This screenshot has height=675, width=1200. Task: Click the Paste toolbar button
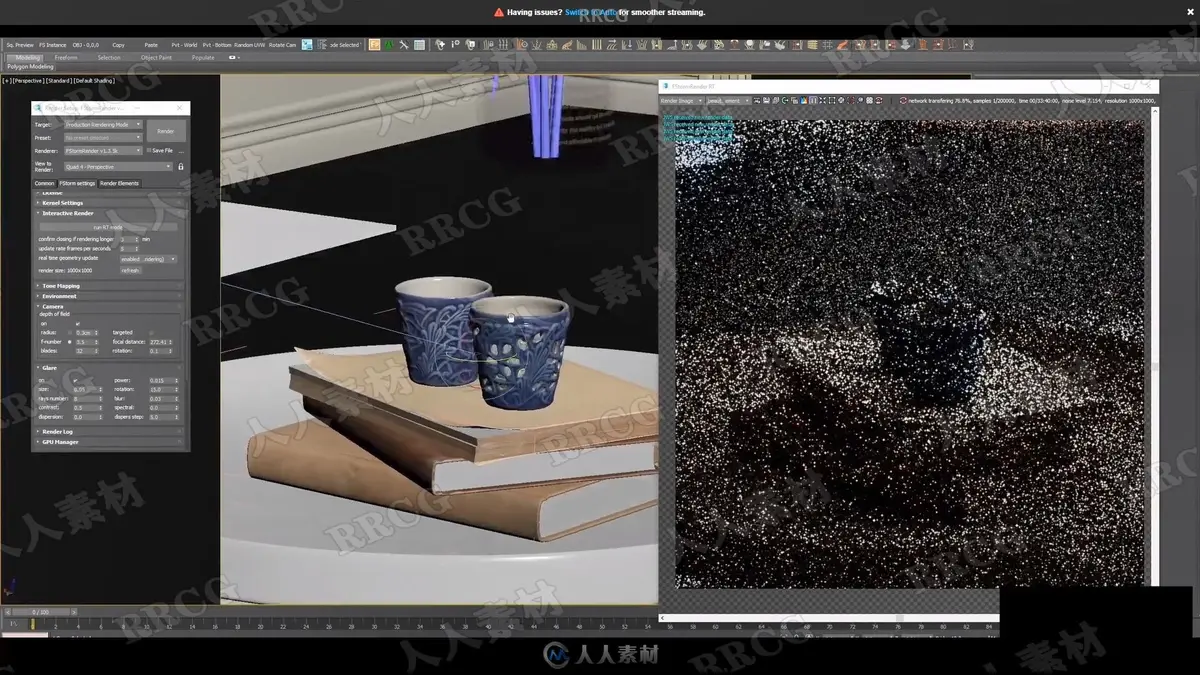pyautogui.click(x=151, y=45)
